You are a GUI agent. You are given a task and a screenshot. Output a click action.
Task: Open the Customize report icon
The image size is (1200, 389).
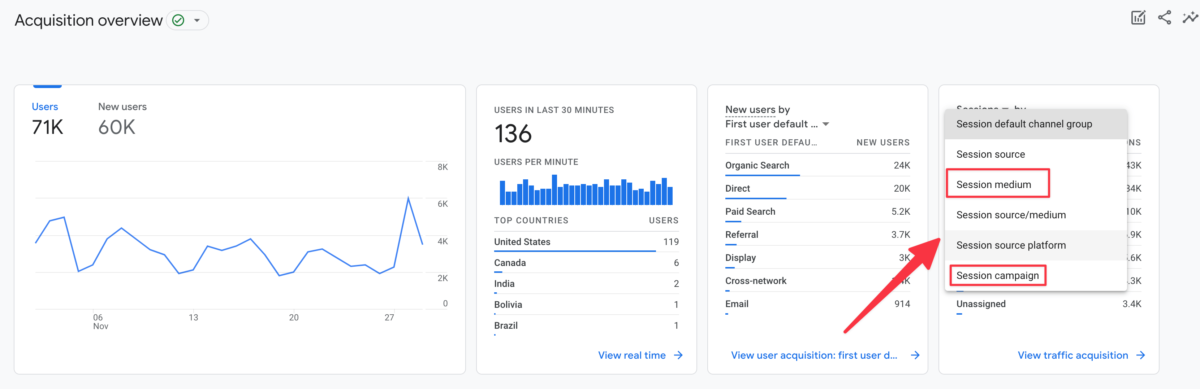pyautogui.click(x=1138, y=17)
